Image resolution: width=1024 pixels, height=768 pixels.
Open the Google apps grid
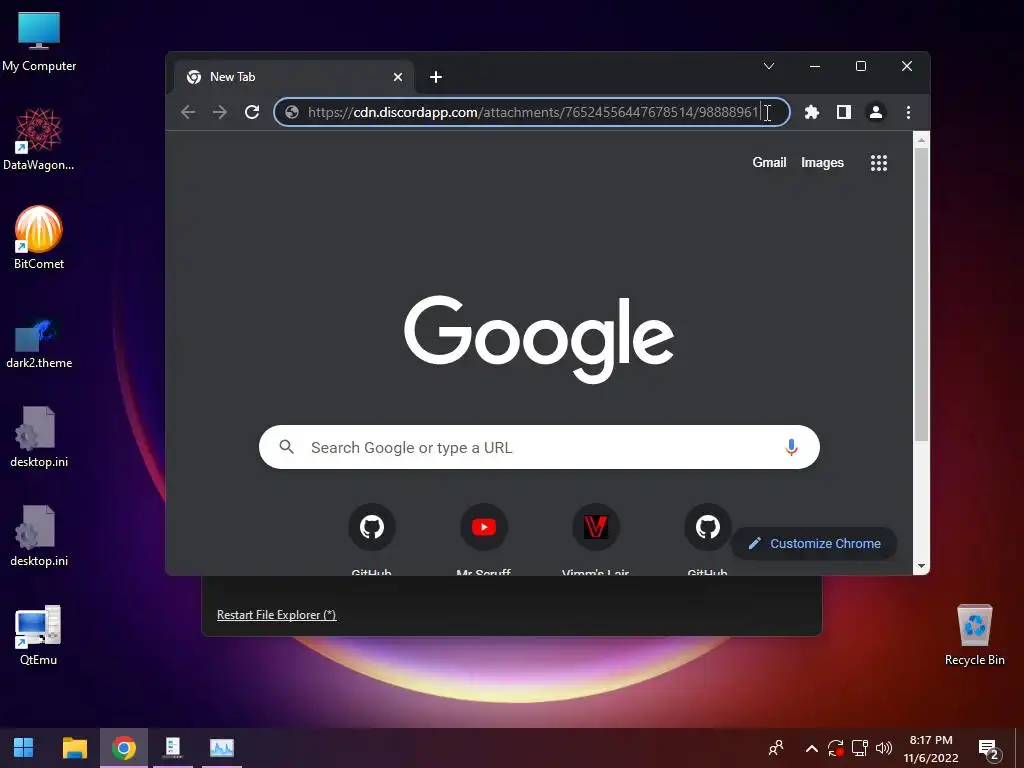879,163
